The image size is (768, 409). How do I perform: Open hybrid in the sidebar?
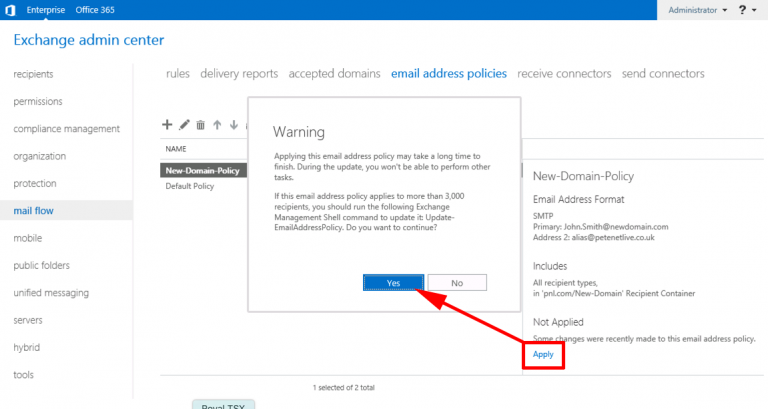(26, 347)
